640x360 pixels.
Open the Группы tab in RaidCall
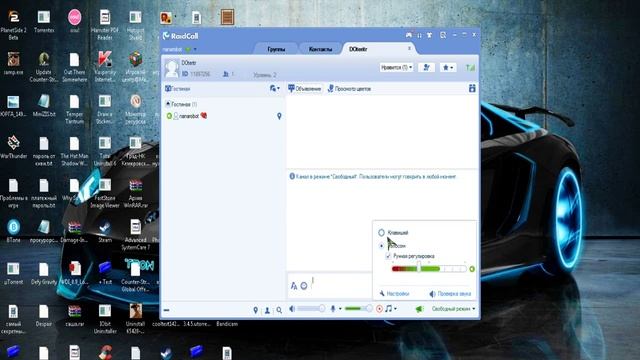tap(276, 49)
